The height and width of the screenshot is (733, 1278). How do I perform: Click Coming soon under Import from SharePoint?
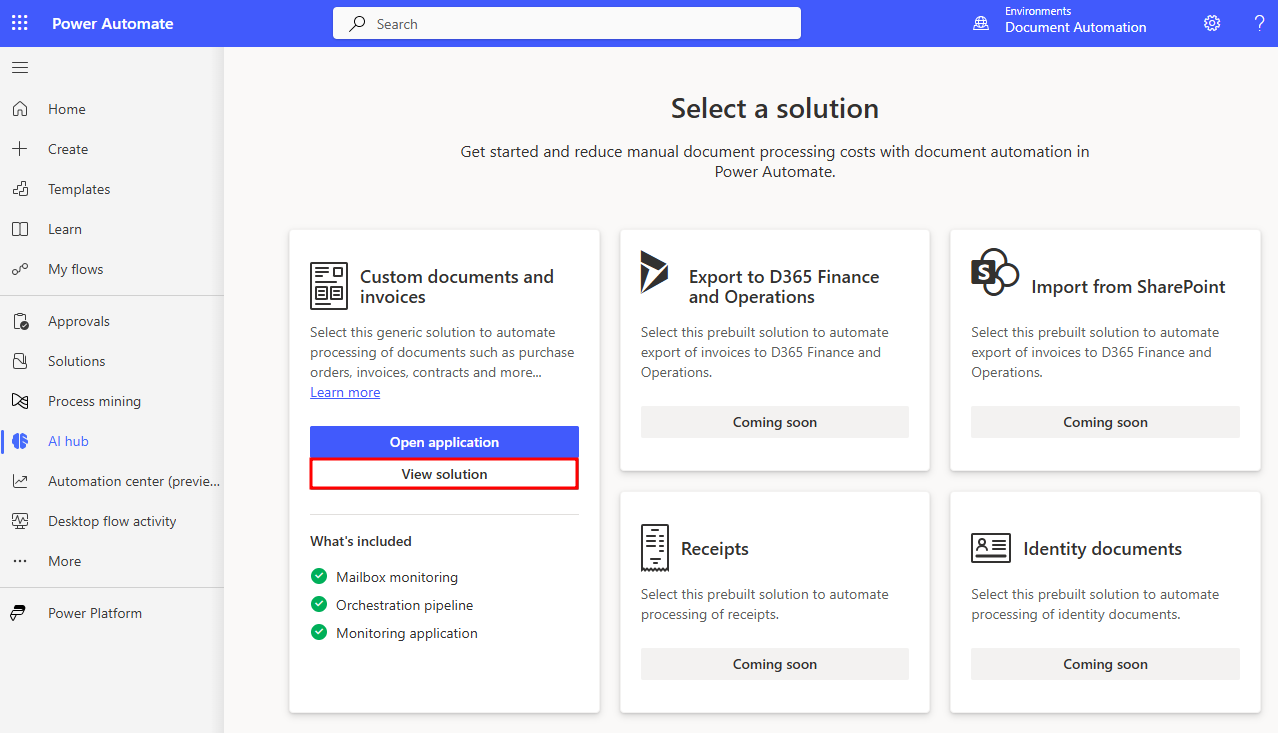point(1105,422)
